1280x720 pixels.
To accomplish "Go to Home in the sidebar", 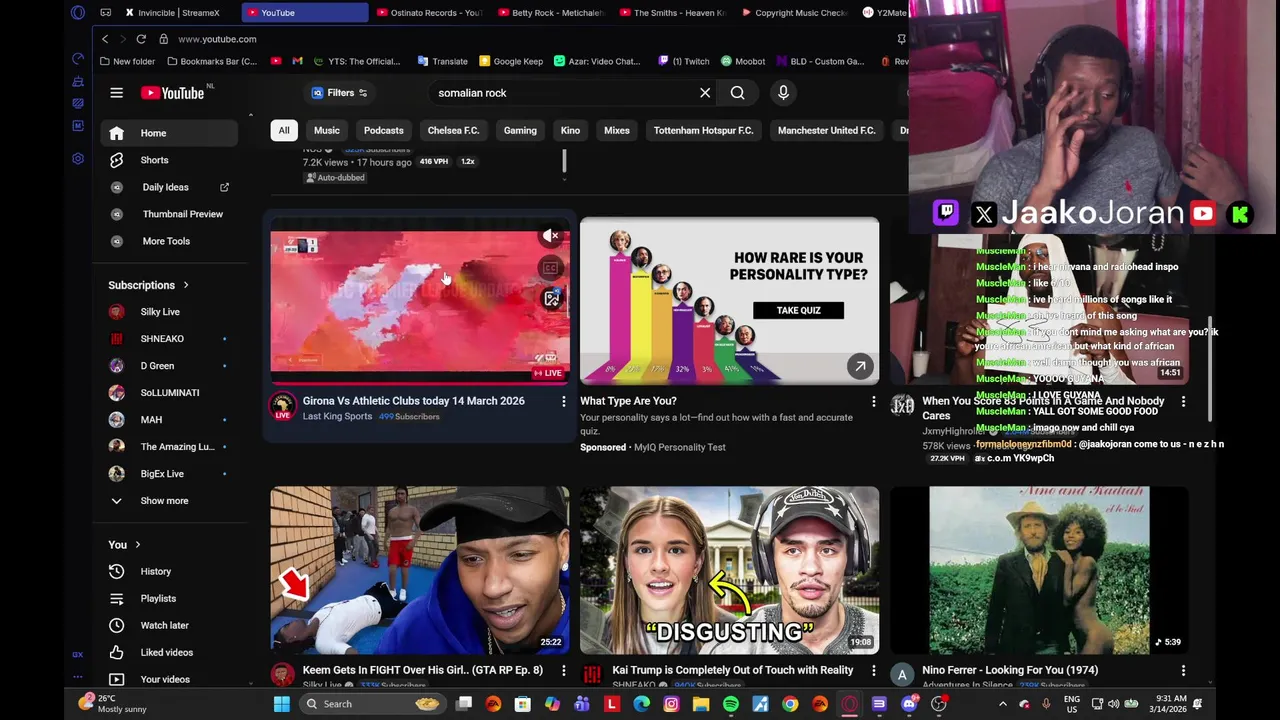I will tap(168, 133).
